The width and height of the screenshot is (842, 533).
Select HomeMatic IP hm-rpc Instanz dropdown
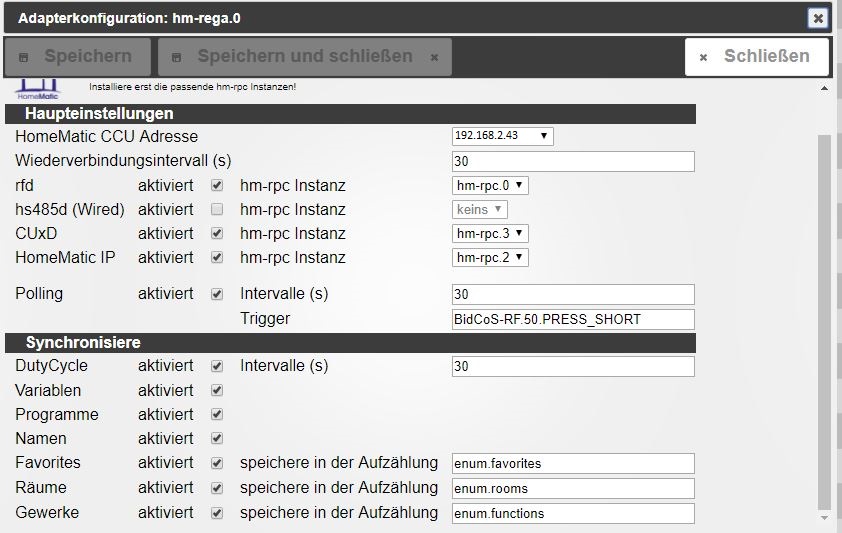click(490, 258)
